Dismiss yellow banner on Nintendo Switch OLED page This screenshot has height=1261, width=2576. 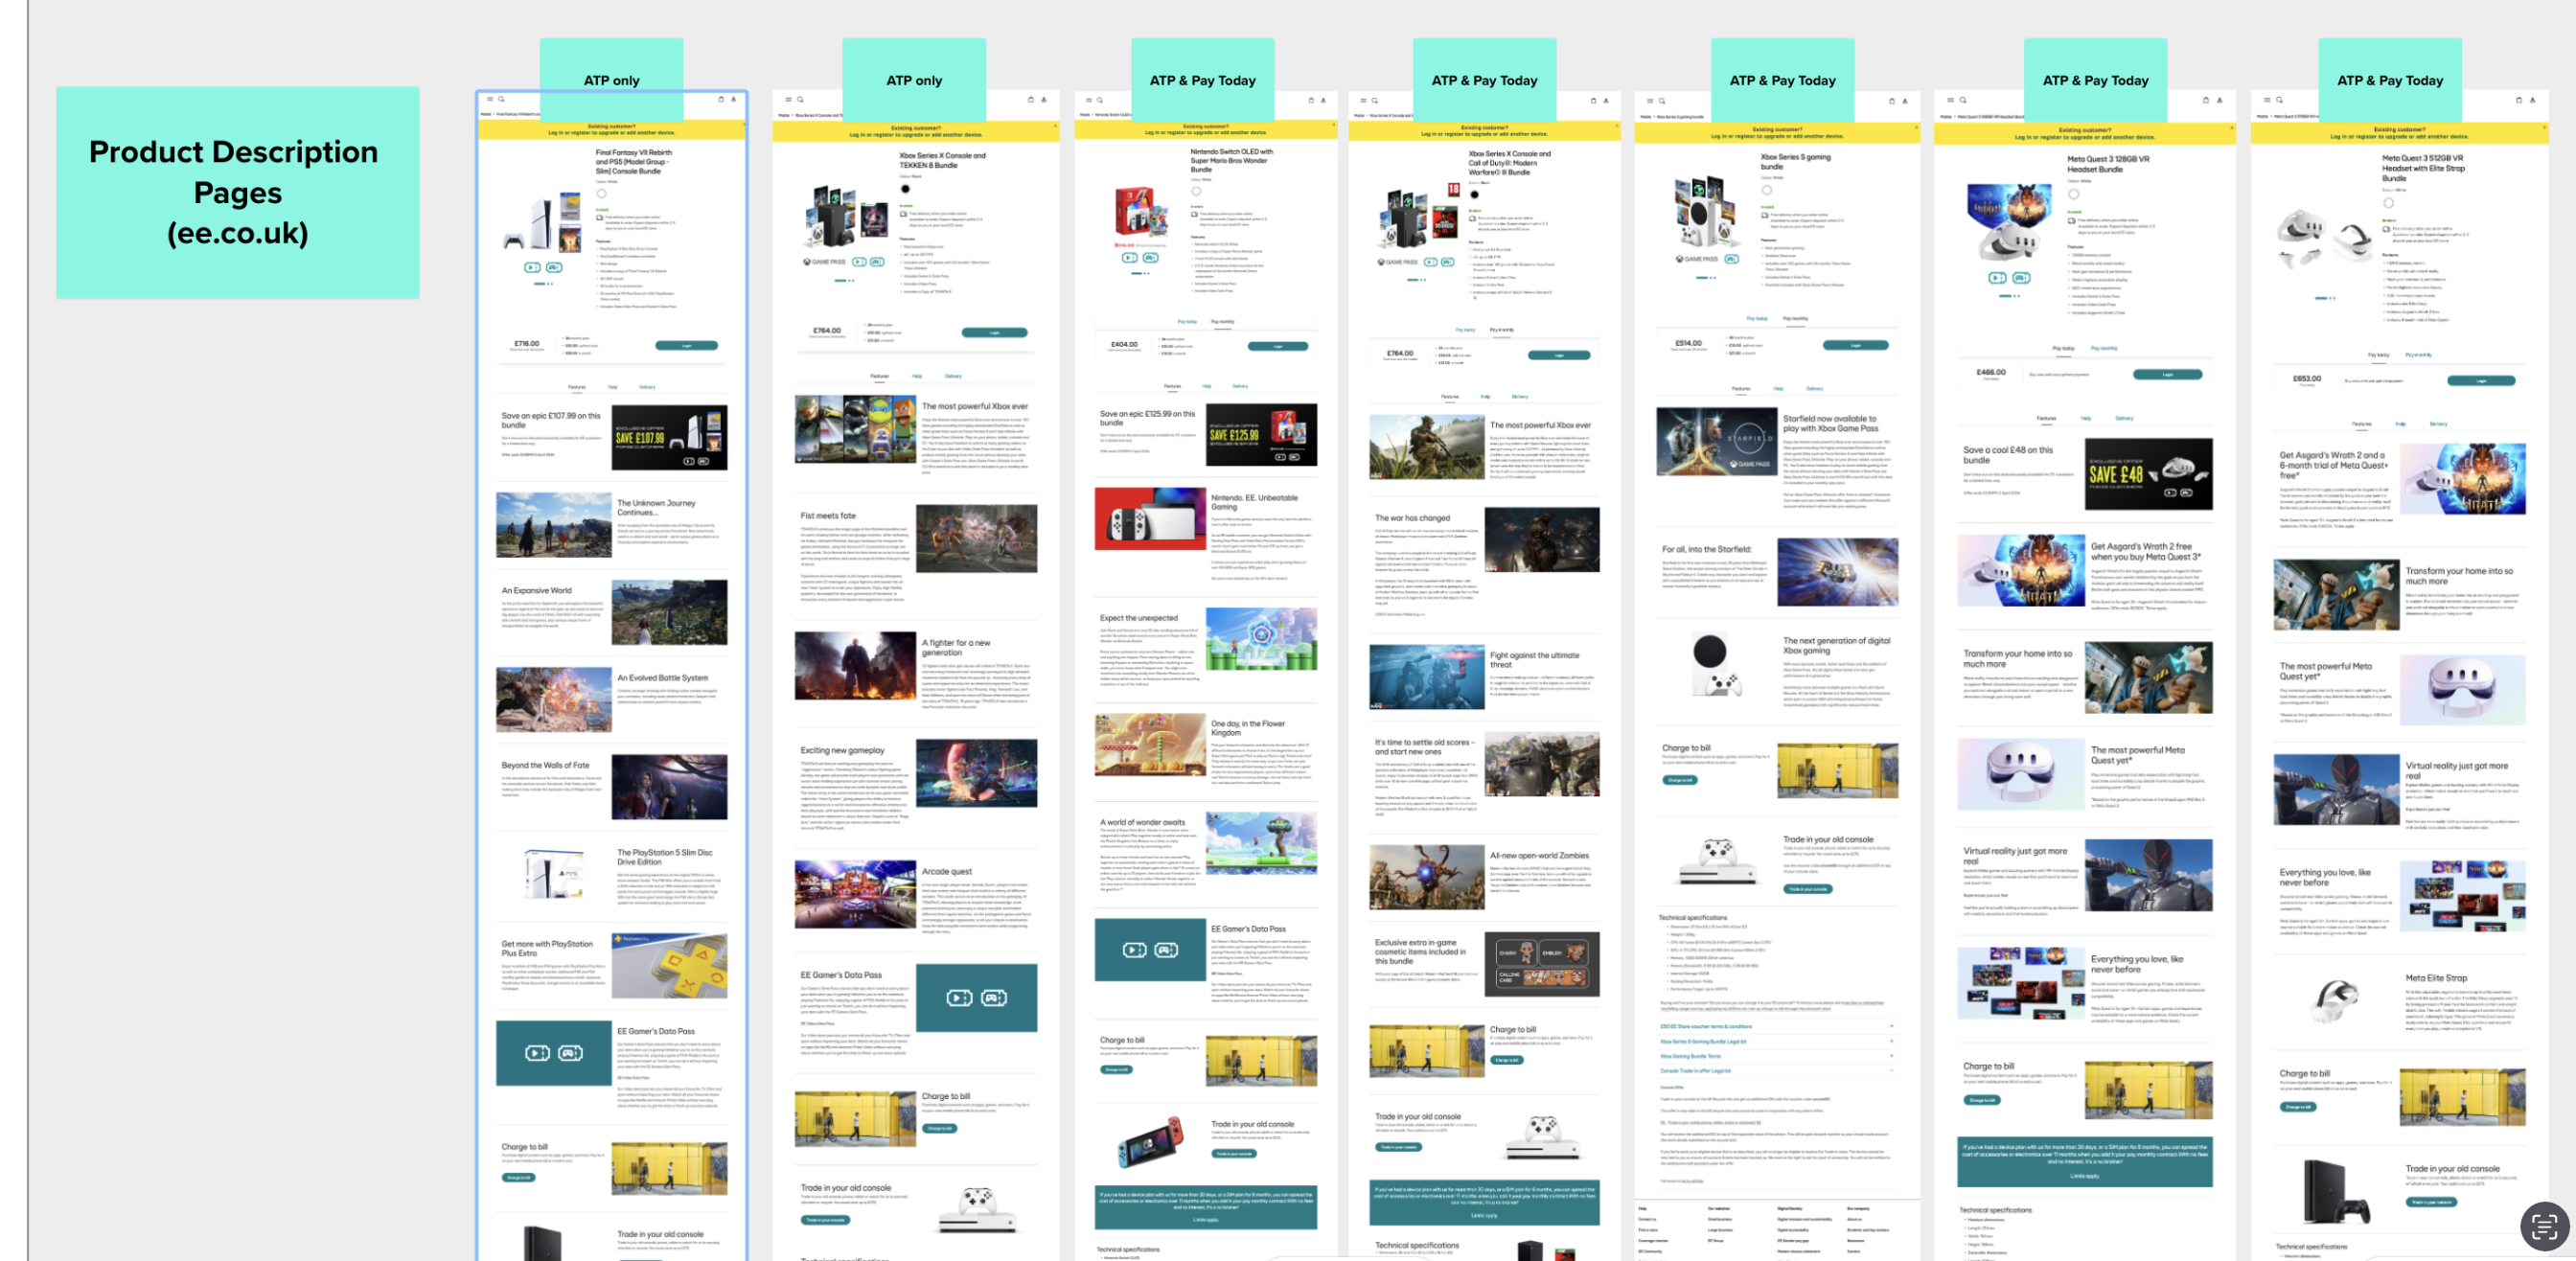(x=1333, y=126)
